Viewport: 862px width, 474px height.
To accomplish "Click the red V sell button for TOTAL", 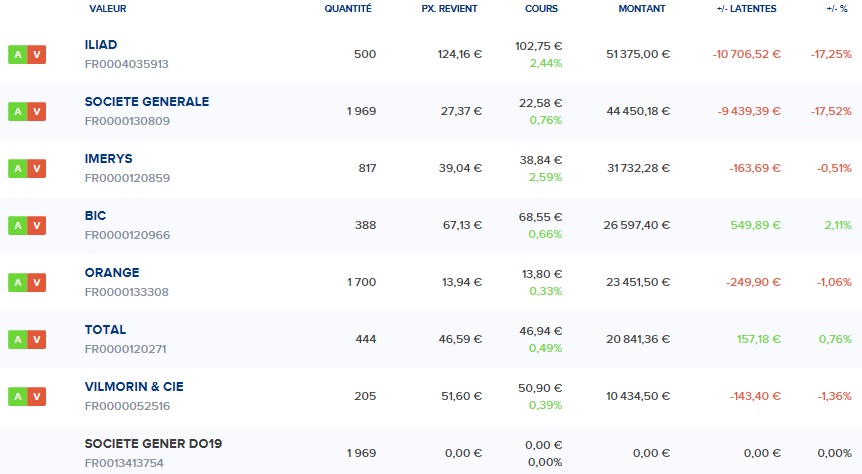I will pyautogui.click(x=37, y=339).
